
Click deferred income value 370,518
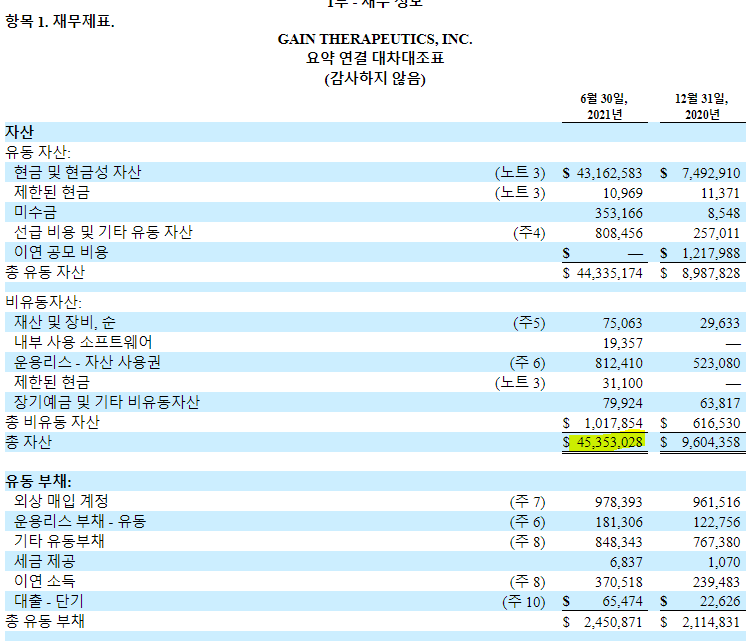click(619, 583)
